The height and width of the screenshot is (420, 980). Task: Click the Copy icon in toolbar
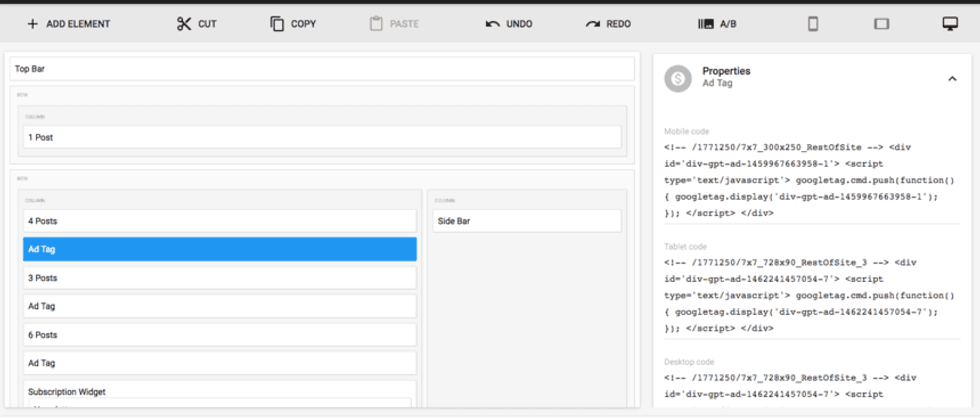(x=277, y=24)
